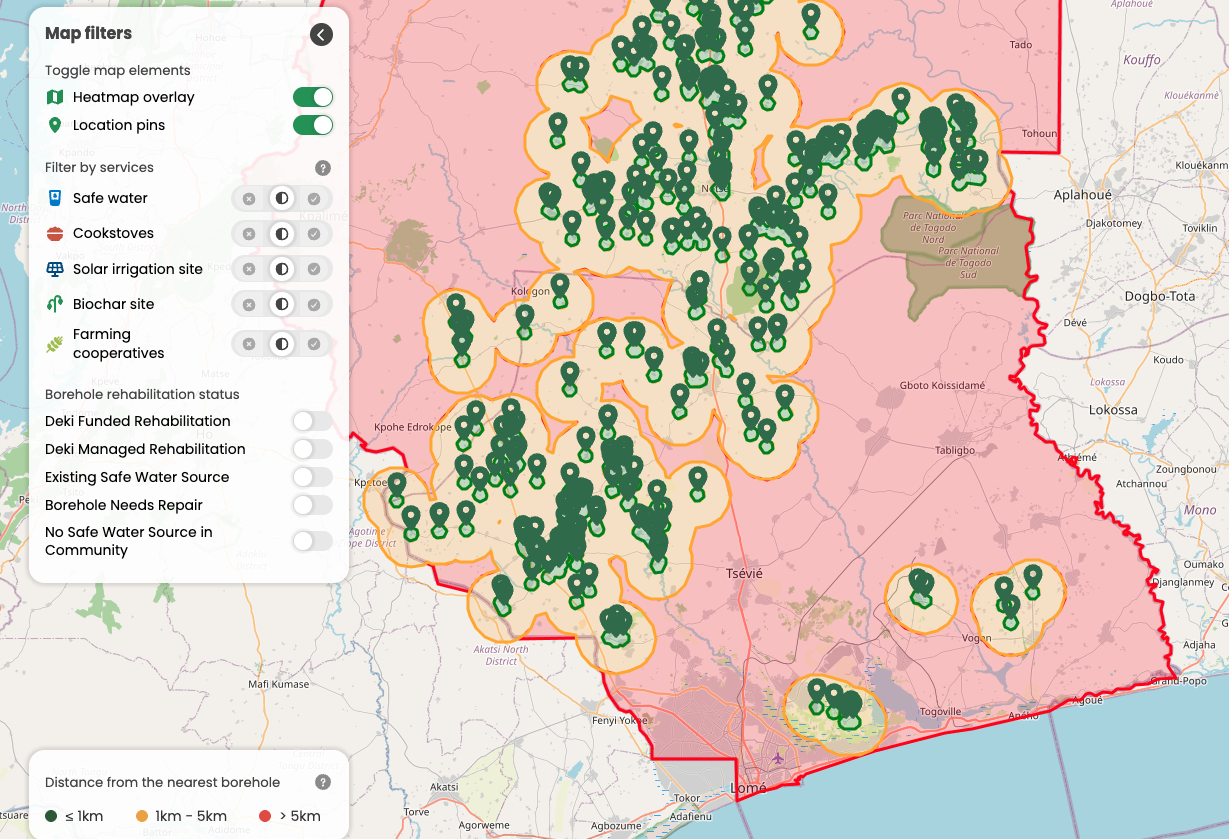The image size is (1229, 839).
Task: Click the Aplahoué town label
Action: [1081, 195]
